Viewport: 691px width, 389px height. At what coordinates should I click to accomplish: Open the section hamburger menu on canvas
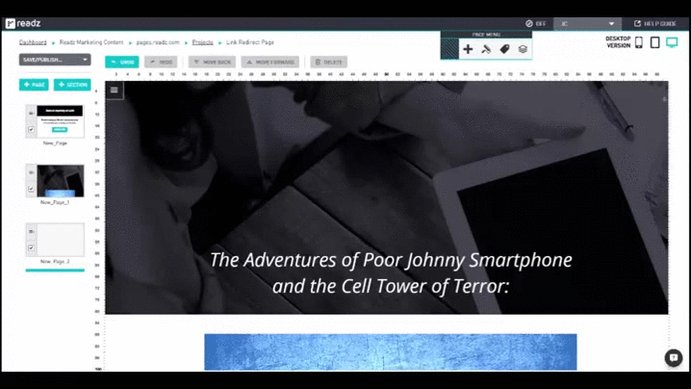click(115, 90)
